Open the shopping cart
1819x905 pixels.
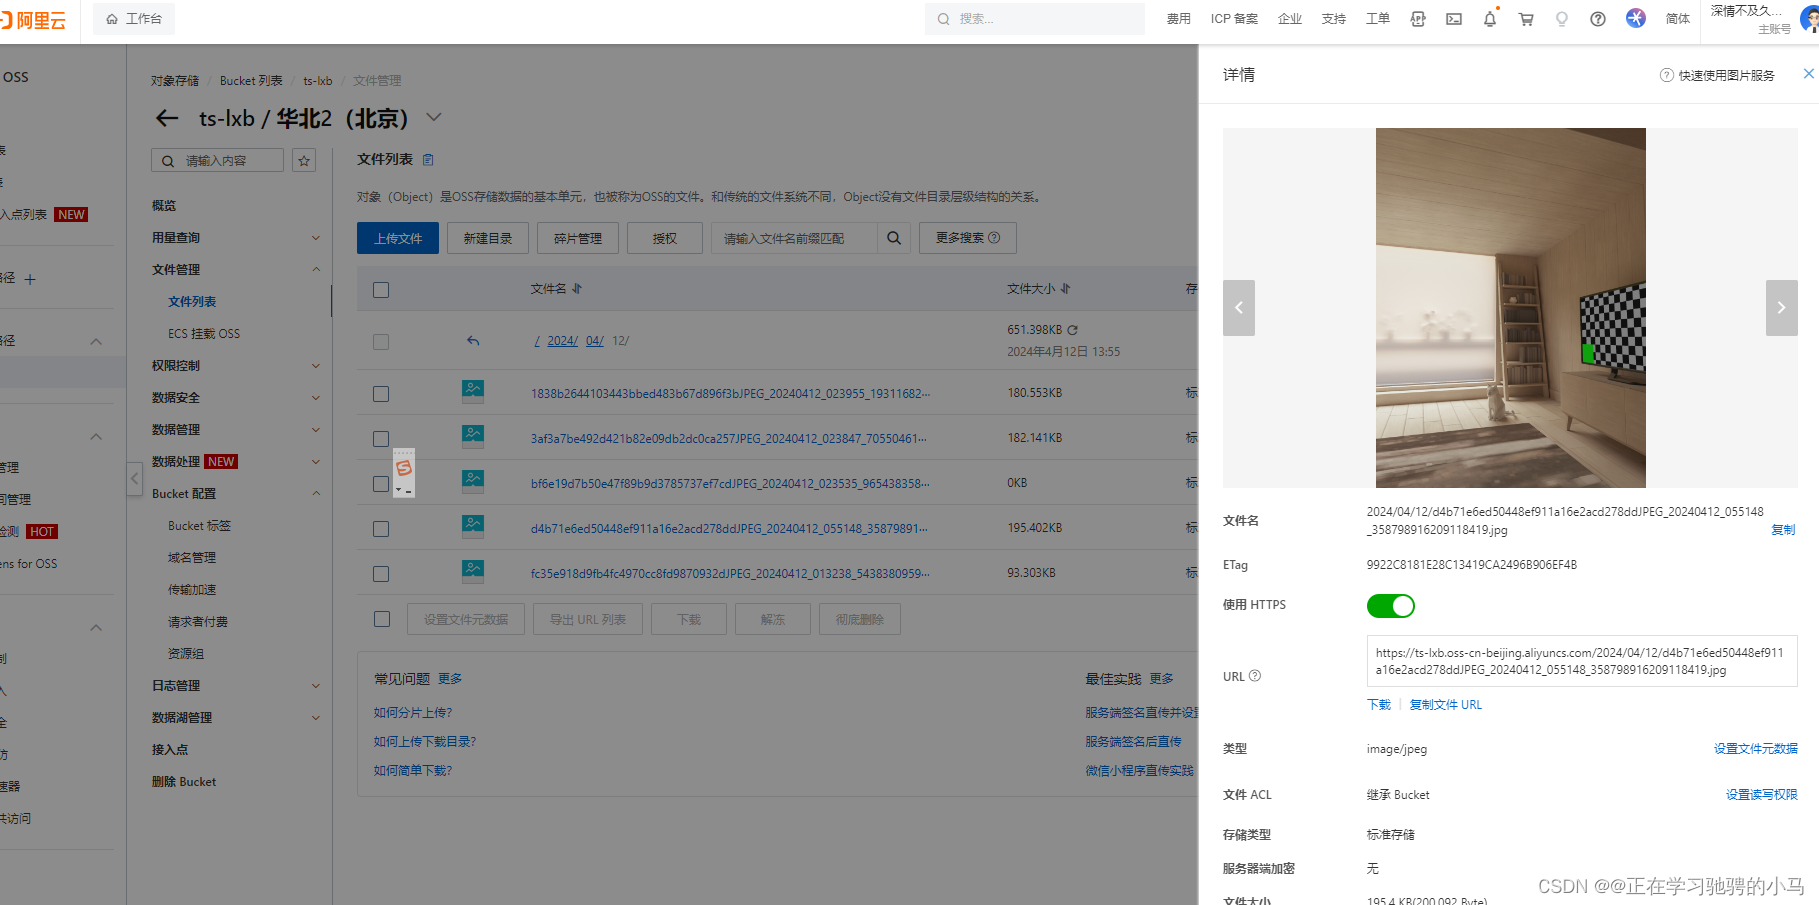(1526, 19)
